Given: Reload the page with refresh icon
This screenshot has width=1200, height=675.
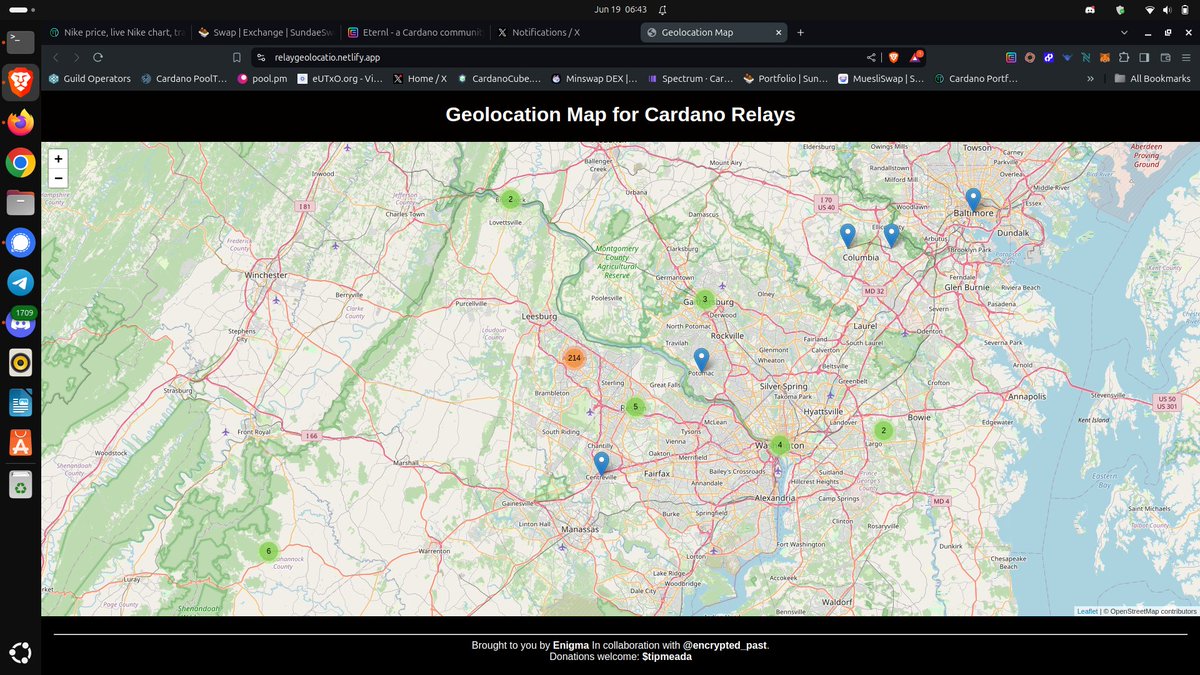Looking at the screenshot, I should pyautogui.click(x=98, y=57).
